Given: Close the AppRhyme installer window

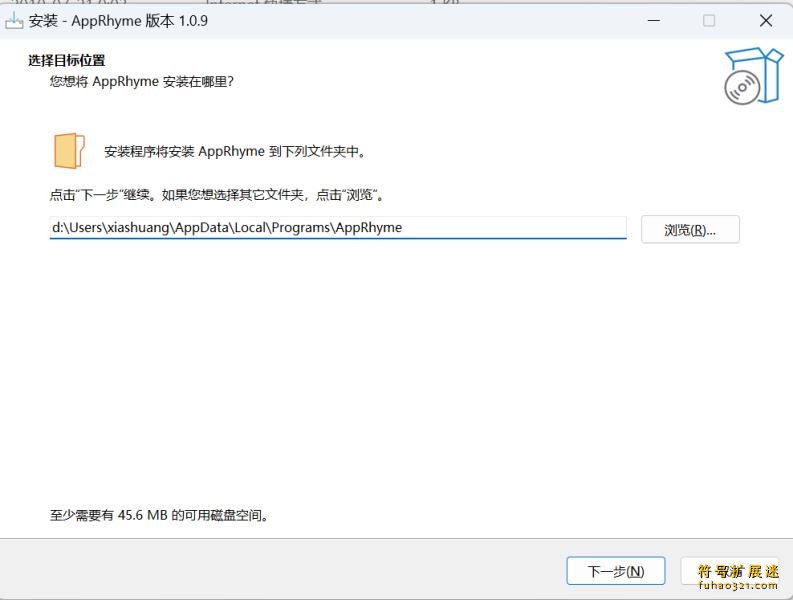Looking at the screenshot, I should point(766,21).
